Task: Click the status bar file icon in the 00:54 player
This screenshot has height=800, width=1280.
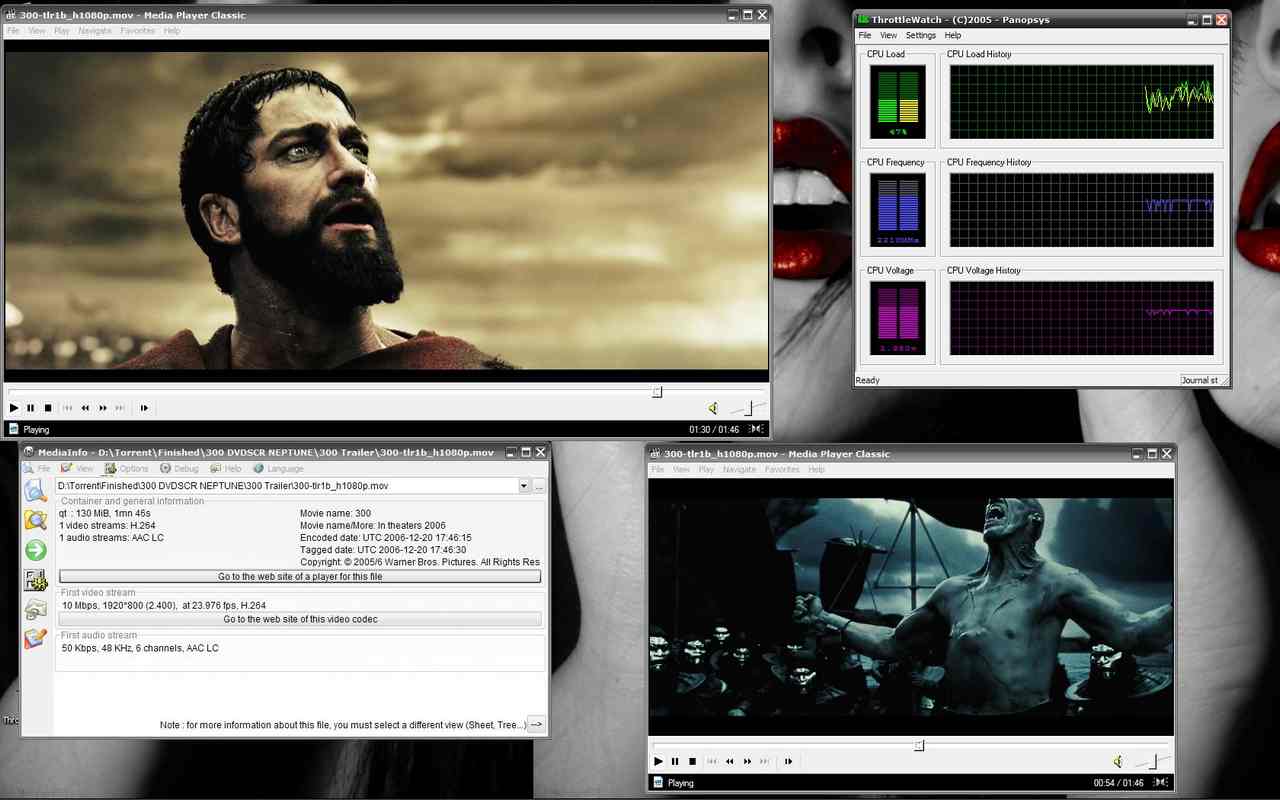Action: pyautogui.click(x=658, y=784)
